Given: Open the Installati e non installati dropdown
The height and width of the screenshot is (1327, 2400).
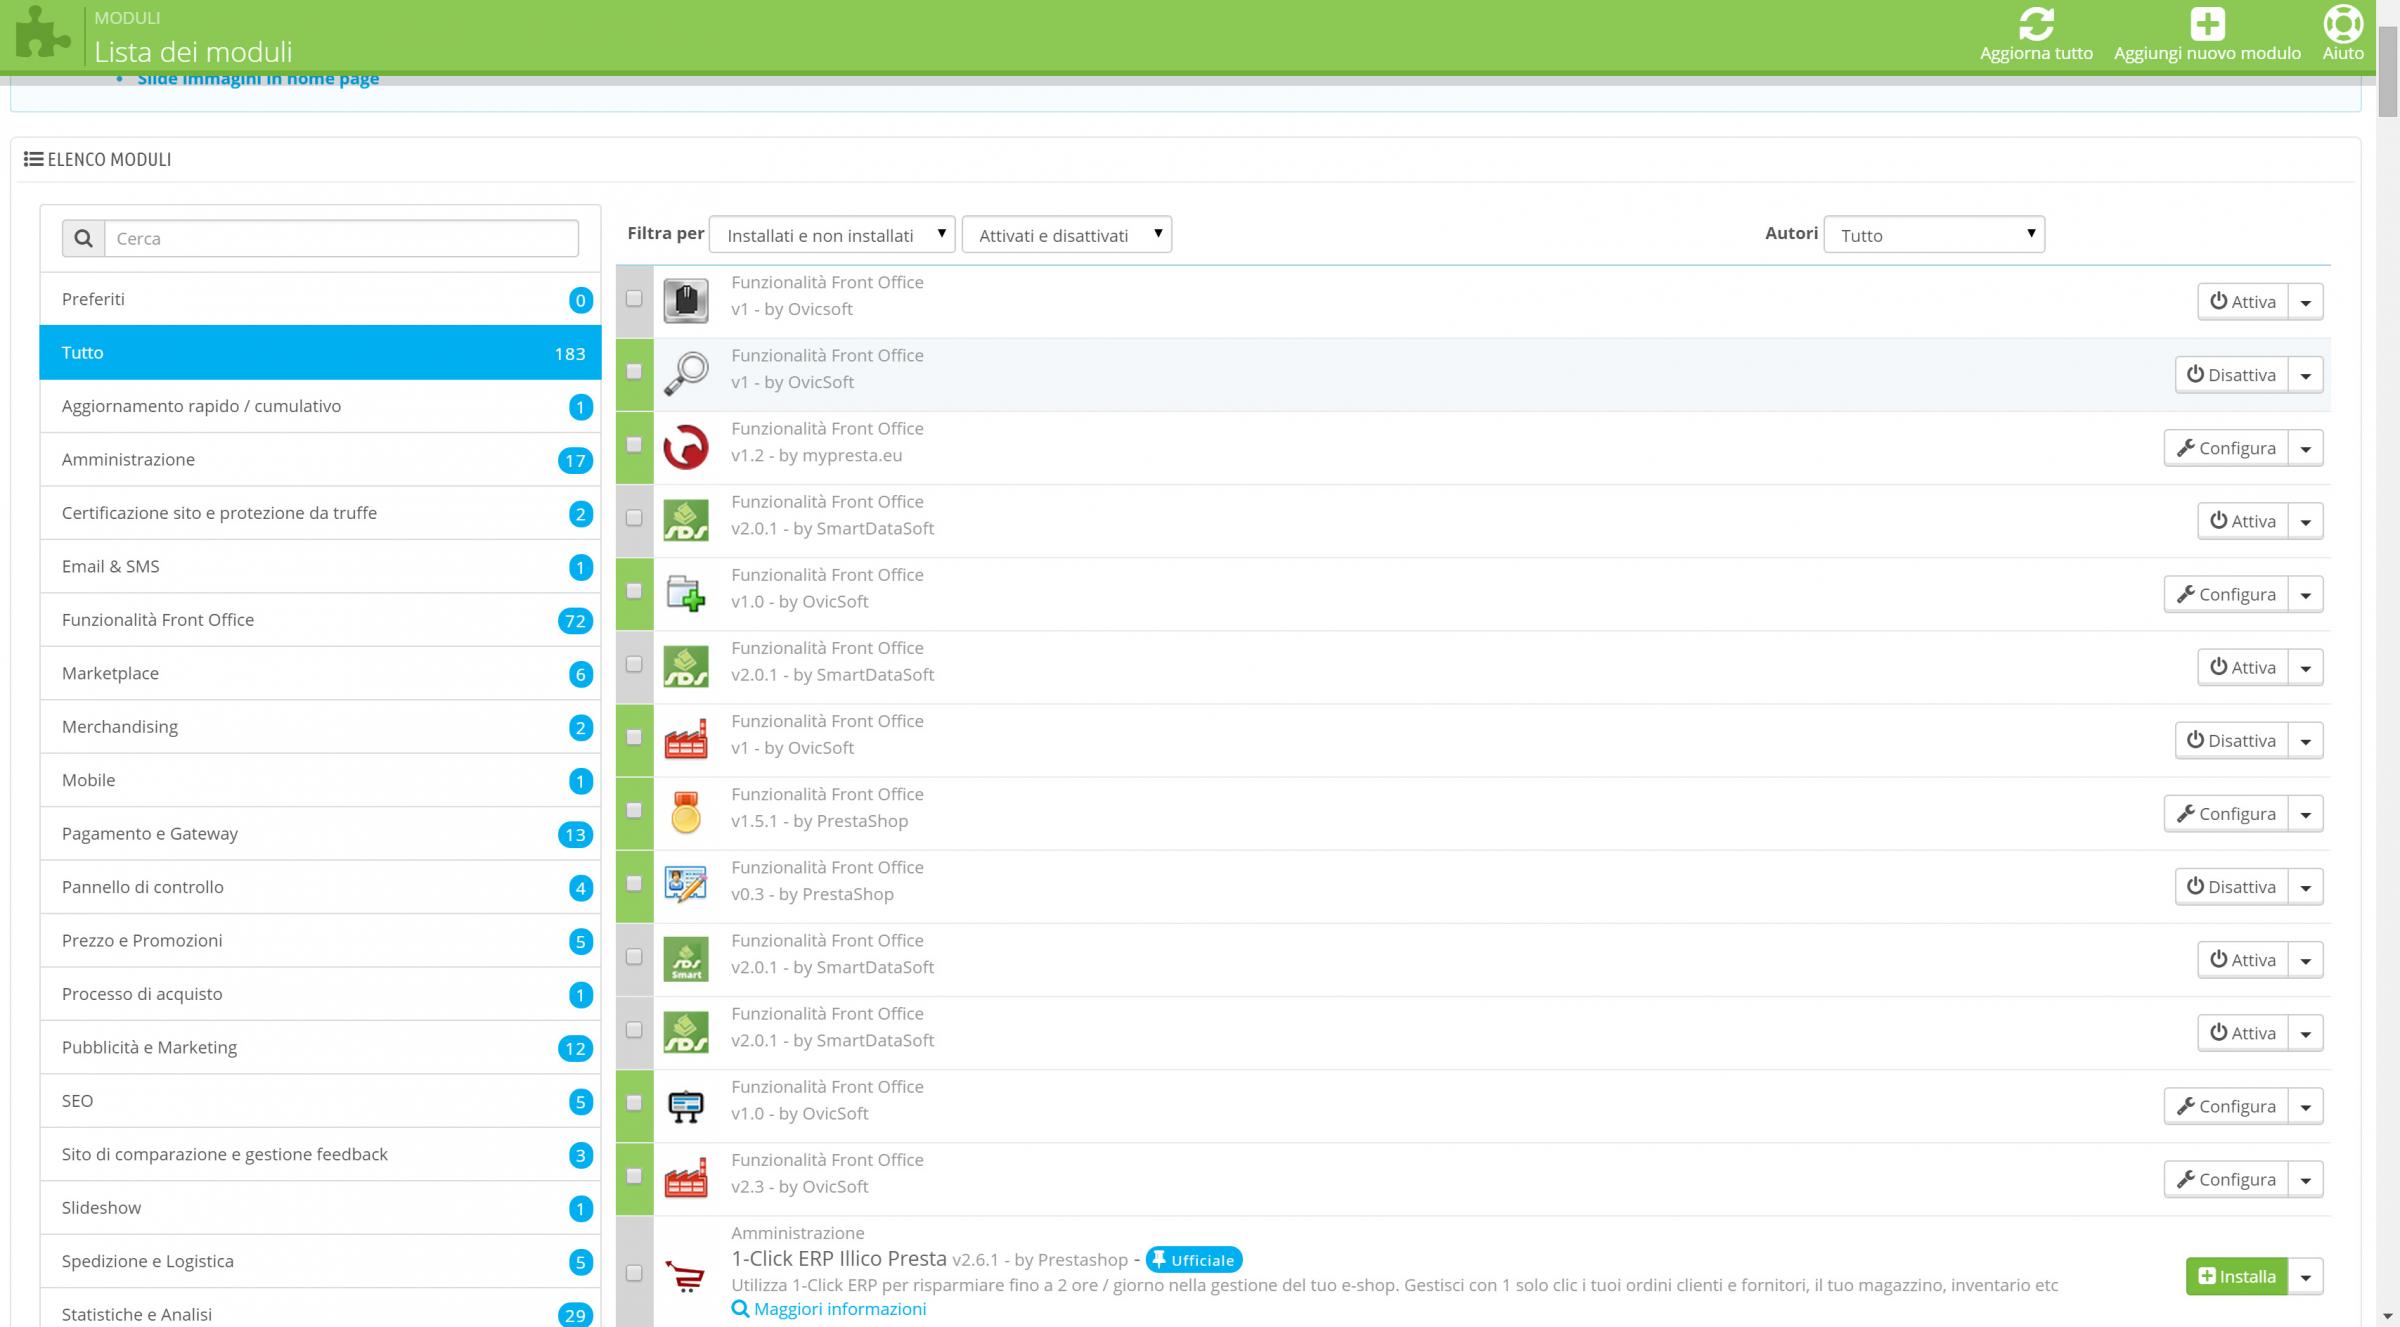Looking at the screenshot, I should [832, 235].
